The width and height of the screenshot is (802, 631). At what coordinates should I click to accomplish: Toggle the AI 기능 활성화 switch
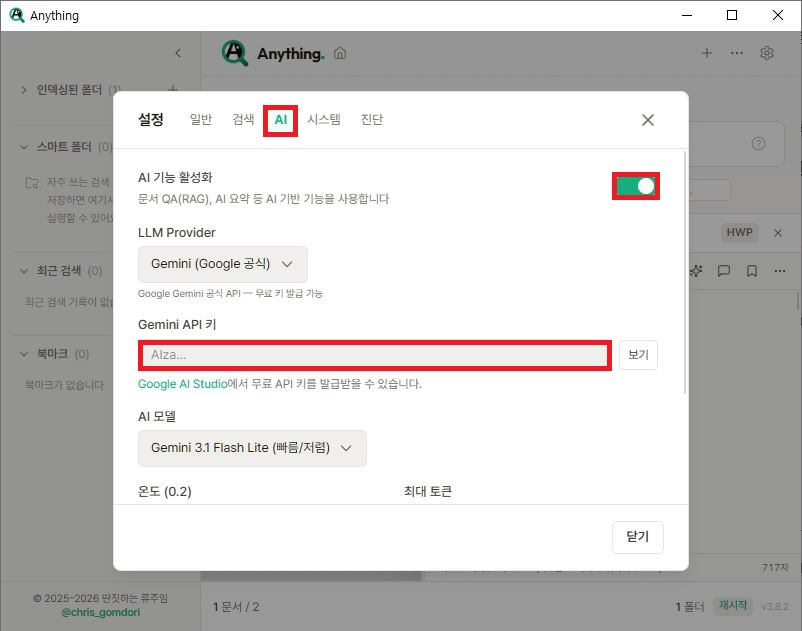635,186
